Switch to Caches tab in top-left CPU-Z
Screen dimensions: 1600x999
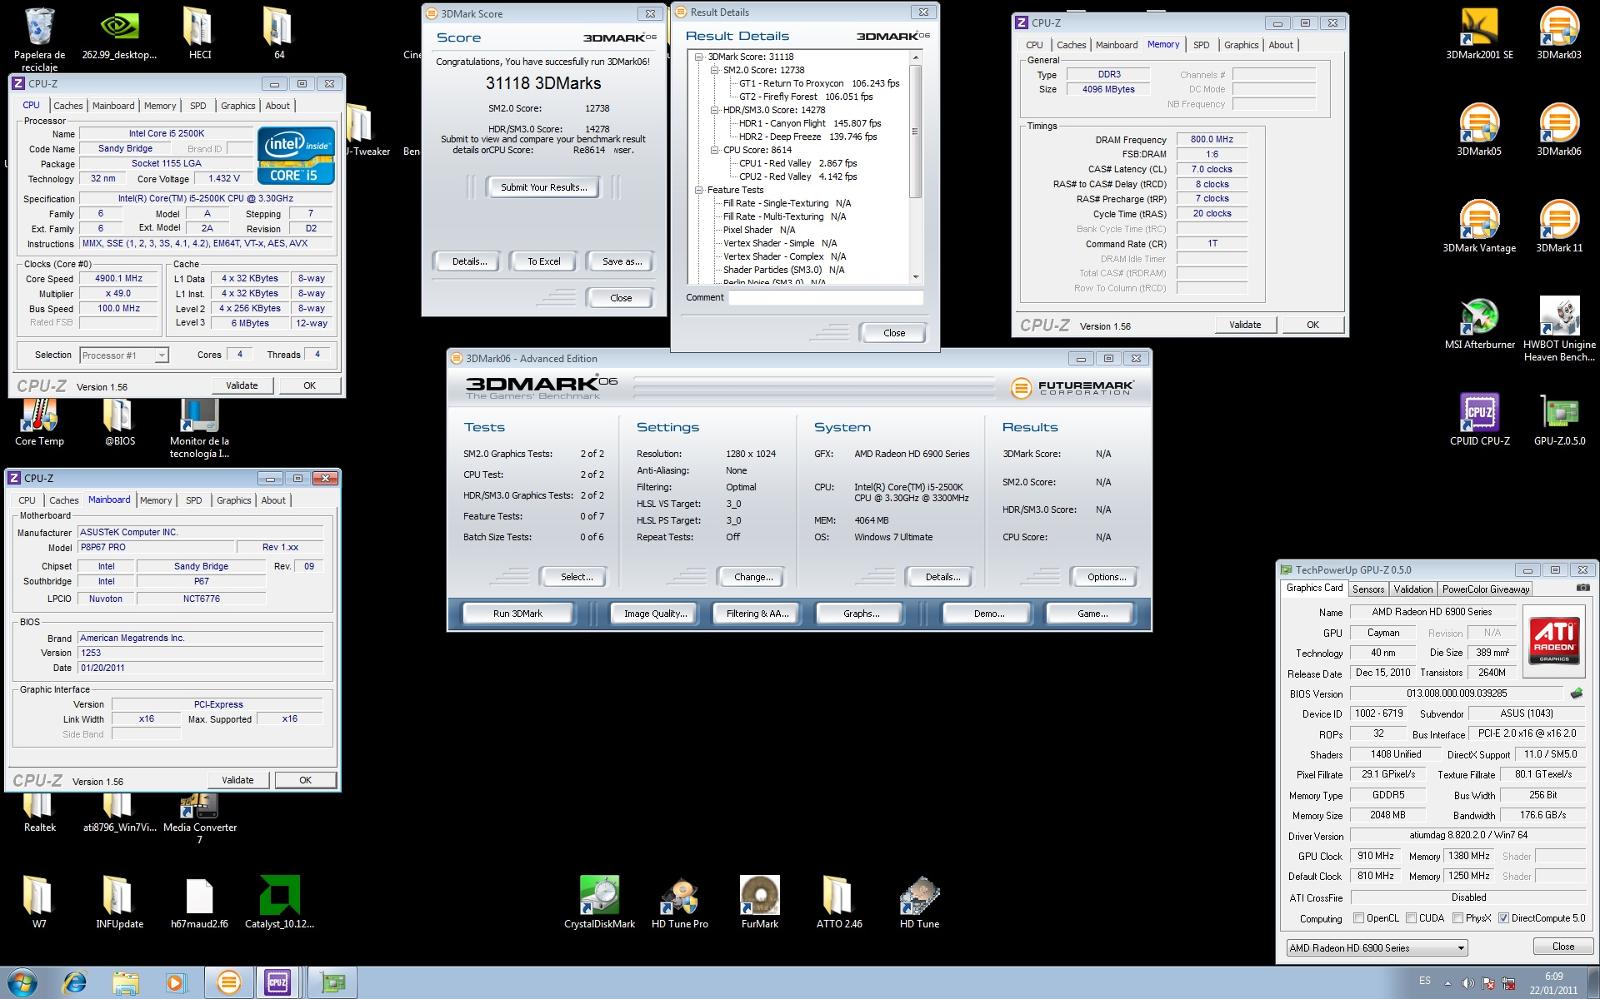pos(68,105)
